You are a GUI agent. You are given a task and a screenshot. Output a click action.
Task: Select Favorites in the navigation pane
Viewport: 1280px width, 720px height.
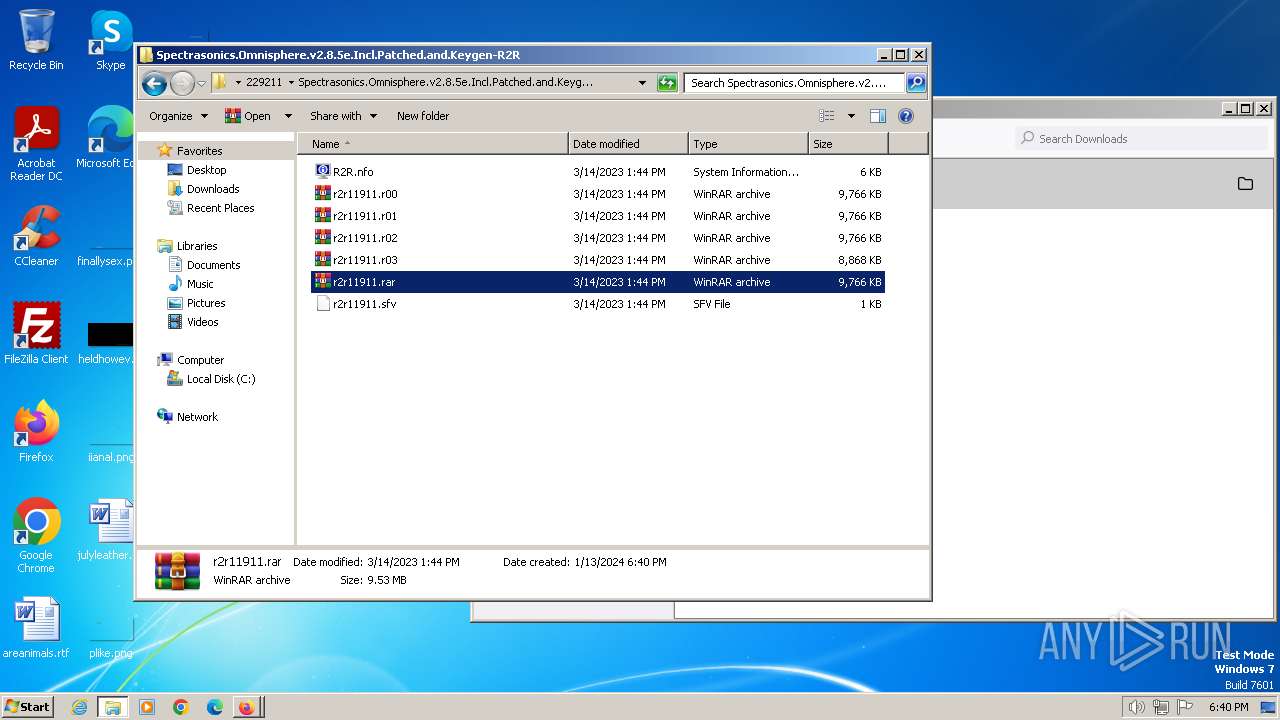pyautogui.click(x=199, y=151)
